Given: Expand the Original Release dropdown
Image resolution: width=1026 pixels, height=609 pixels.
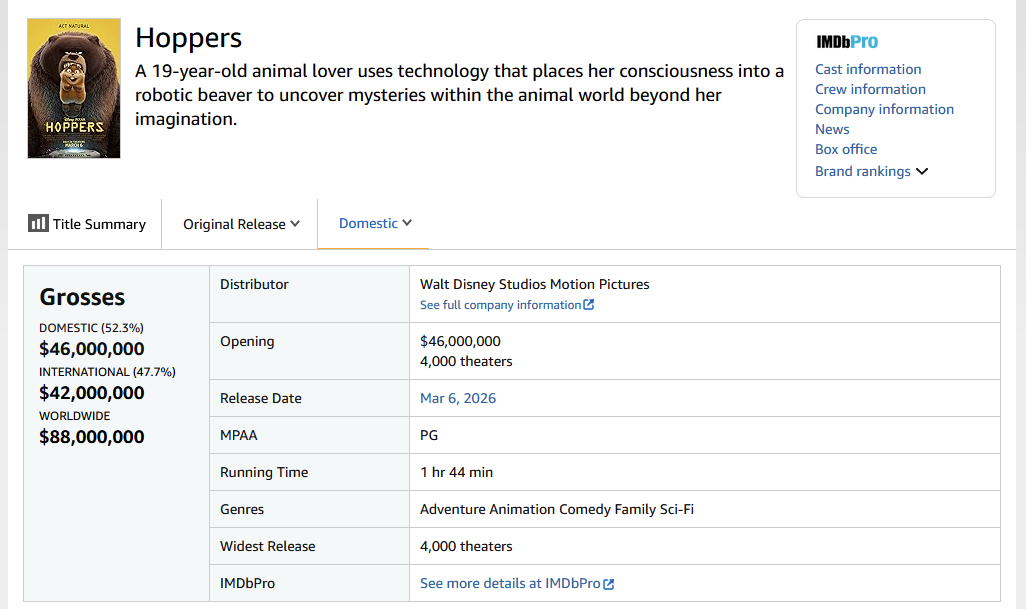Looking at the screenshot, I should (x=241, y=224).
